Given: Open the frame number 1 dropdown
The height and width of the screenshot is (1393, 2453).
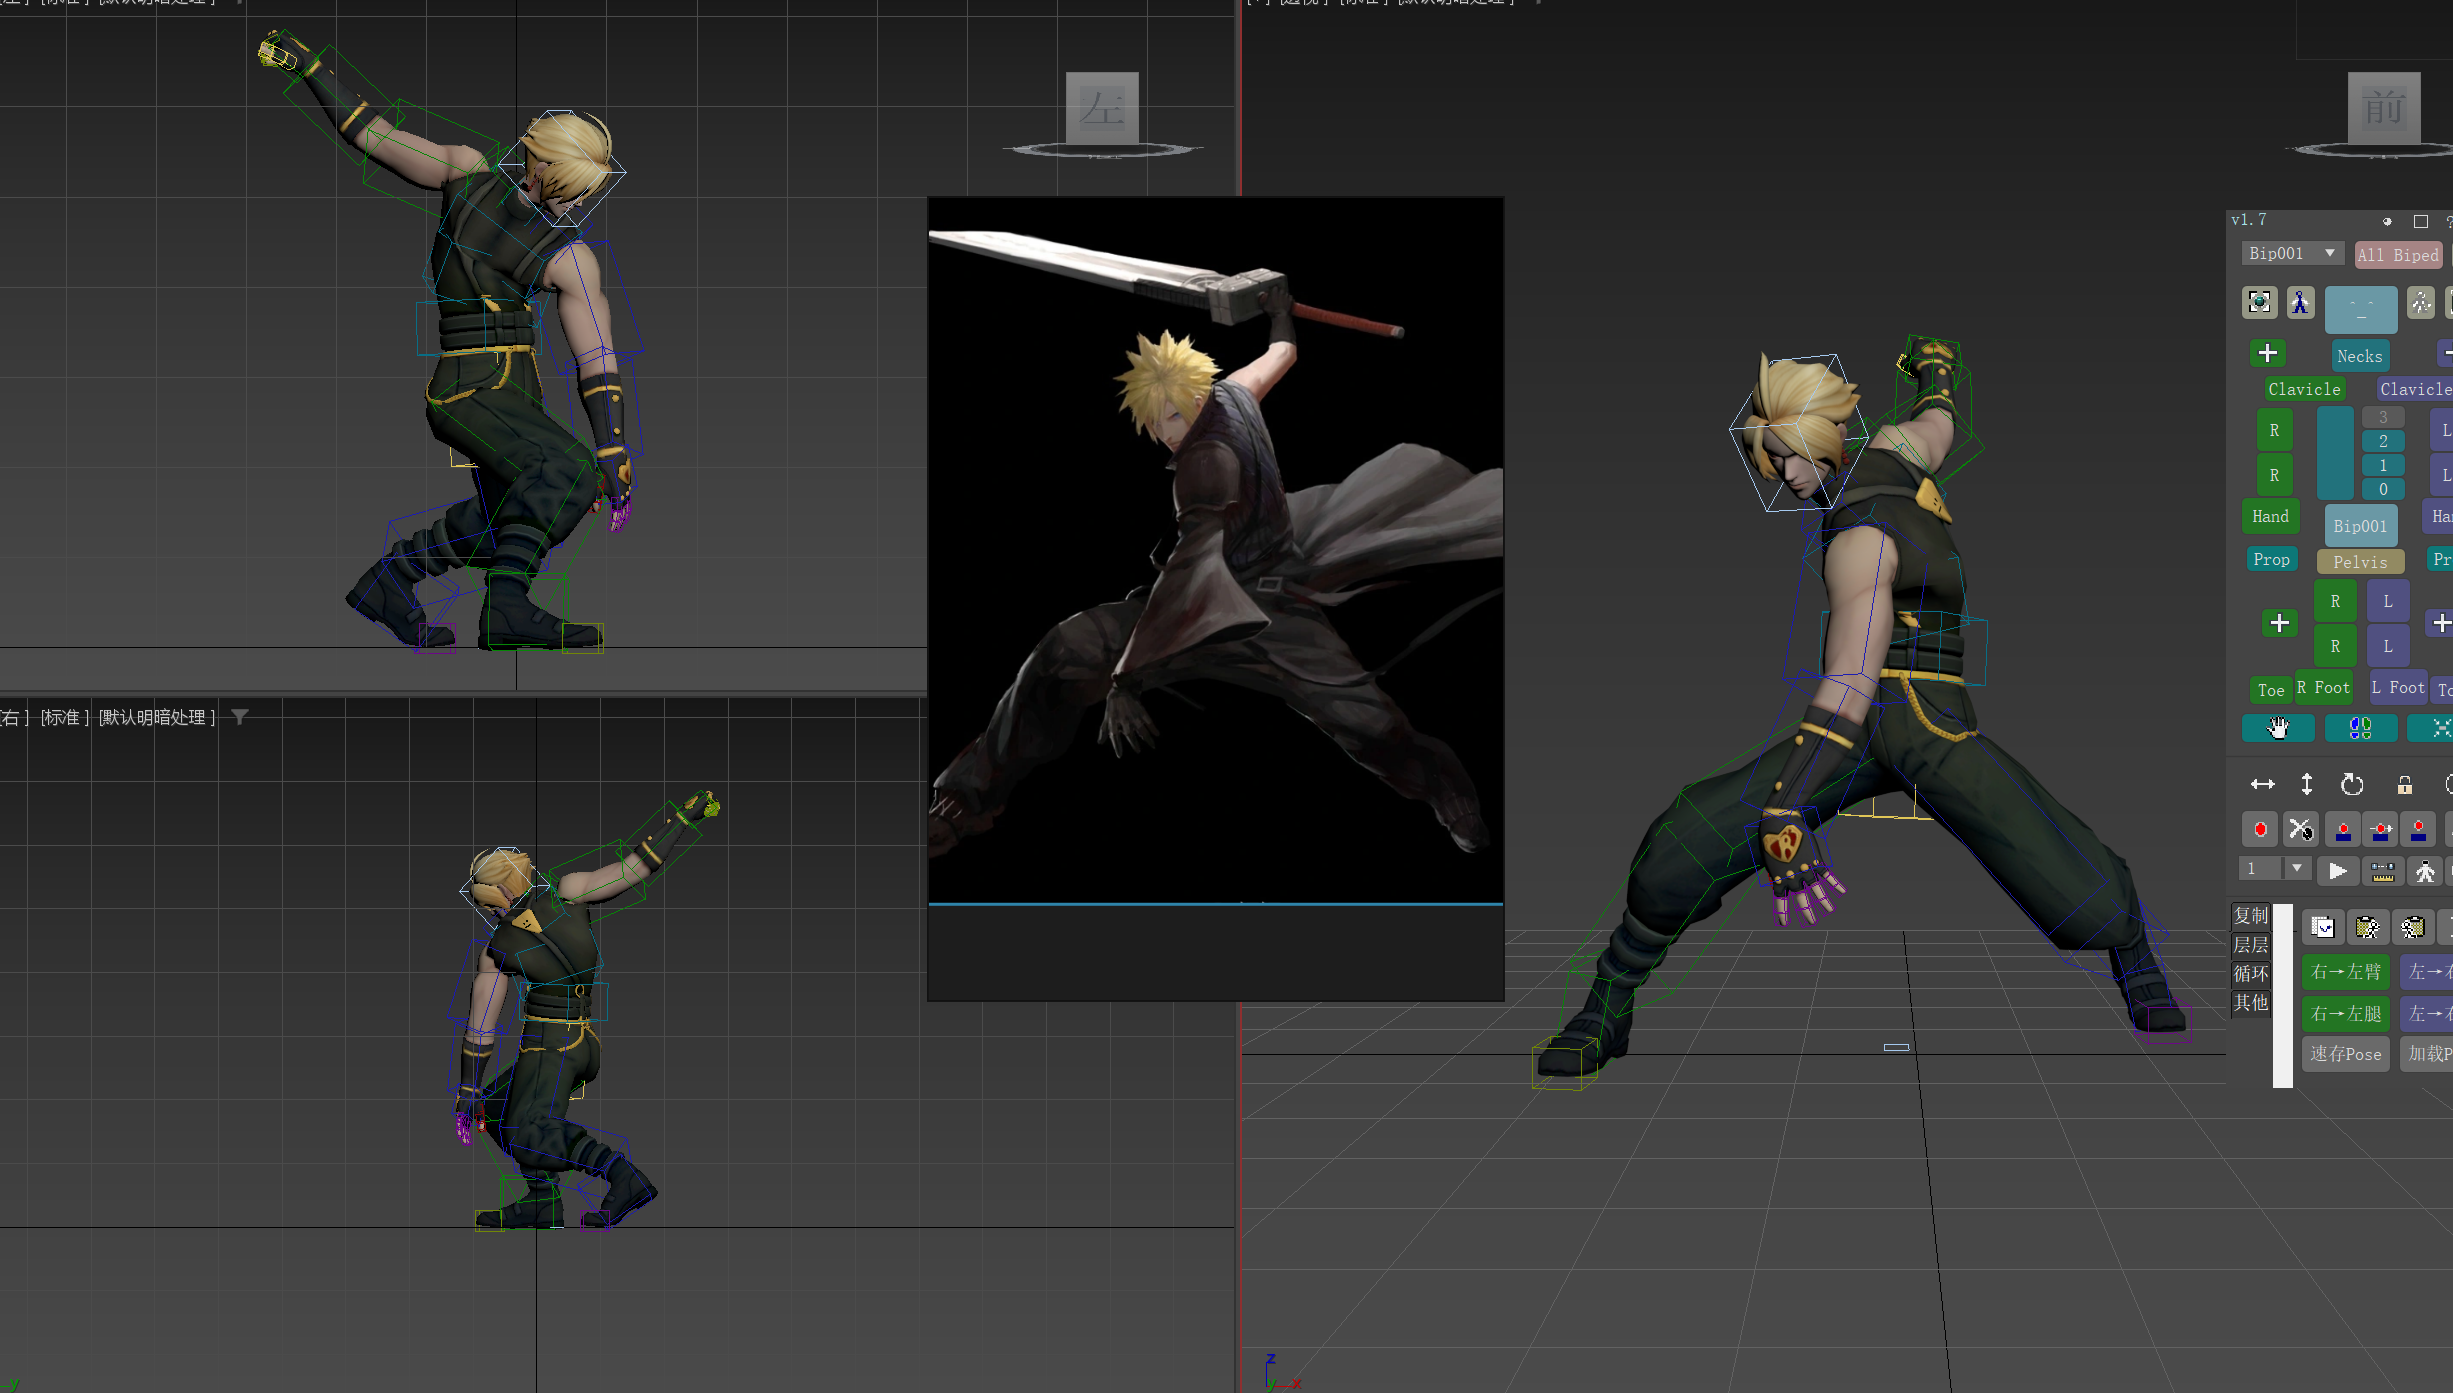Looking at the screenshot, I should (x=2297, y=868).
